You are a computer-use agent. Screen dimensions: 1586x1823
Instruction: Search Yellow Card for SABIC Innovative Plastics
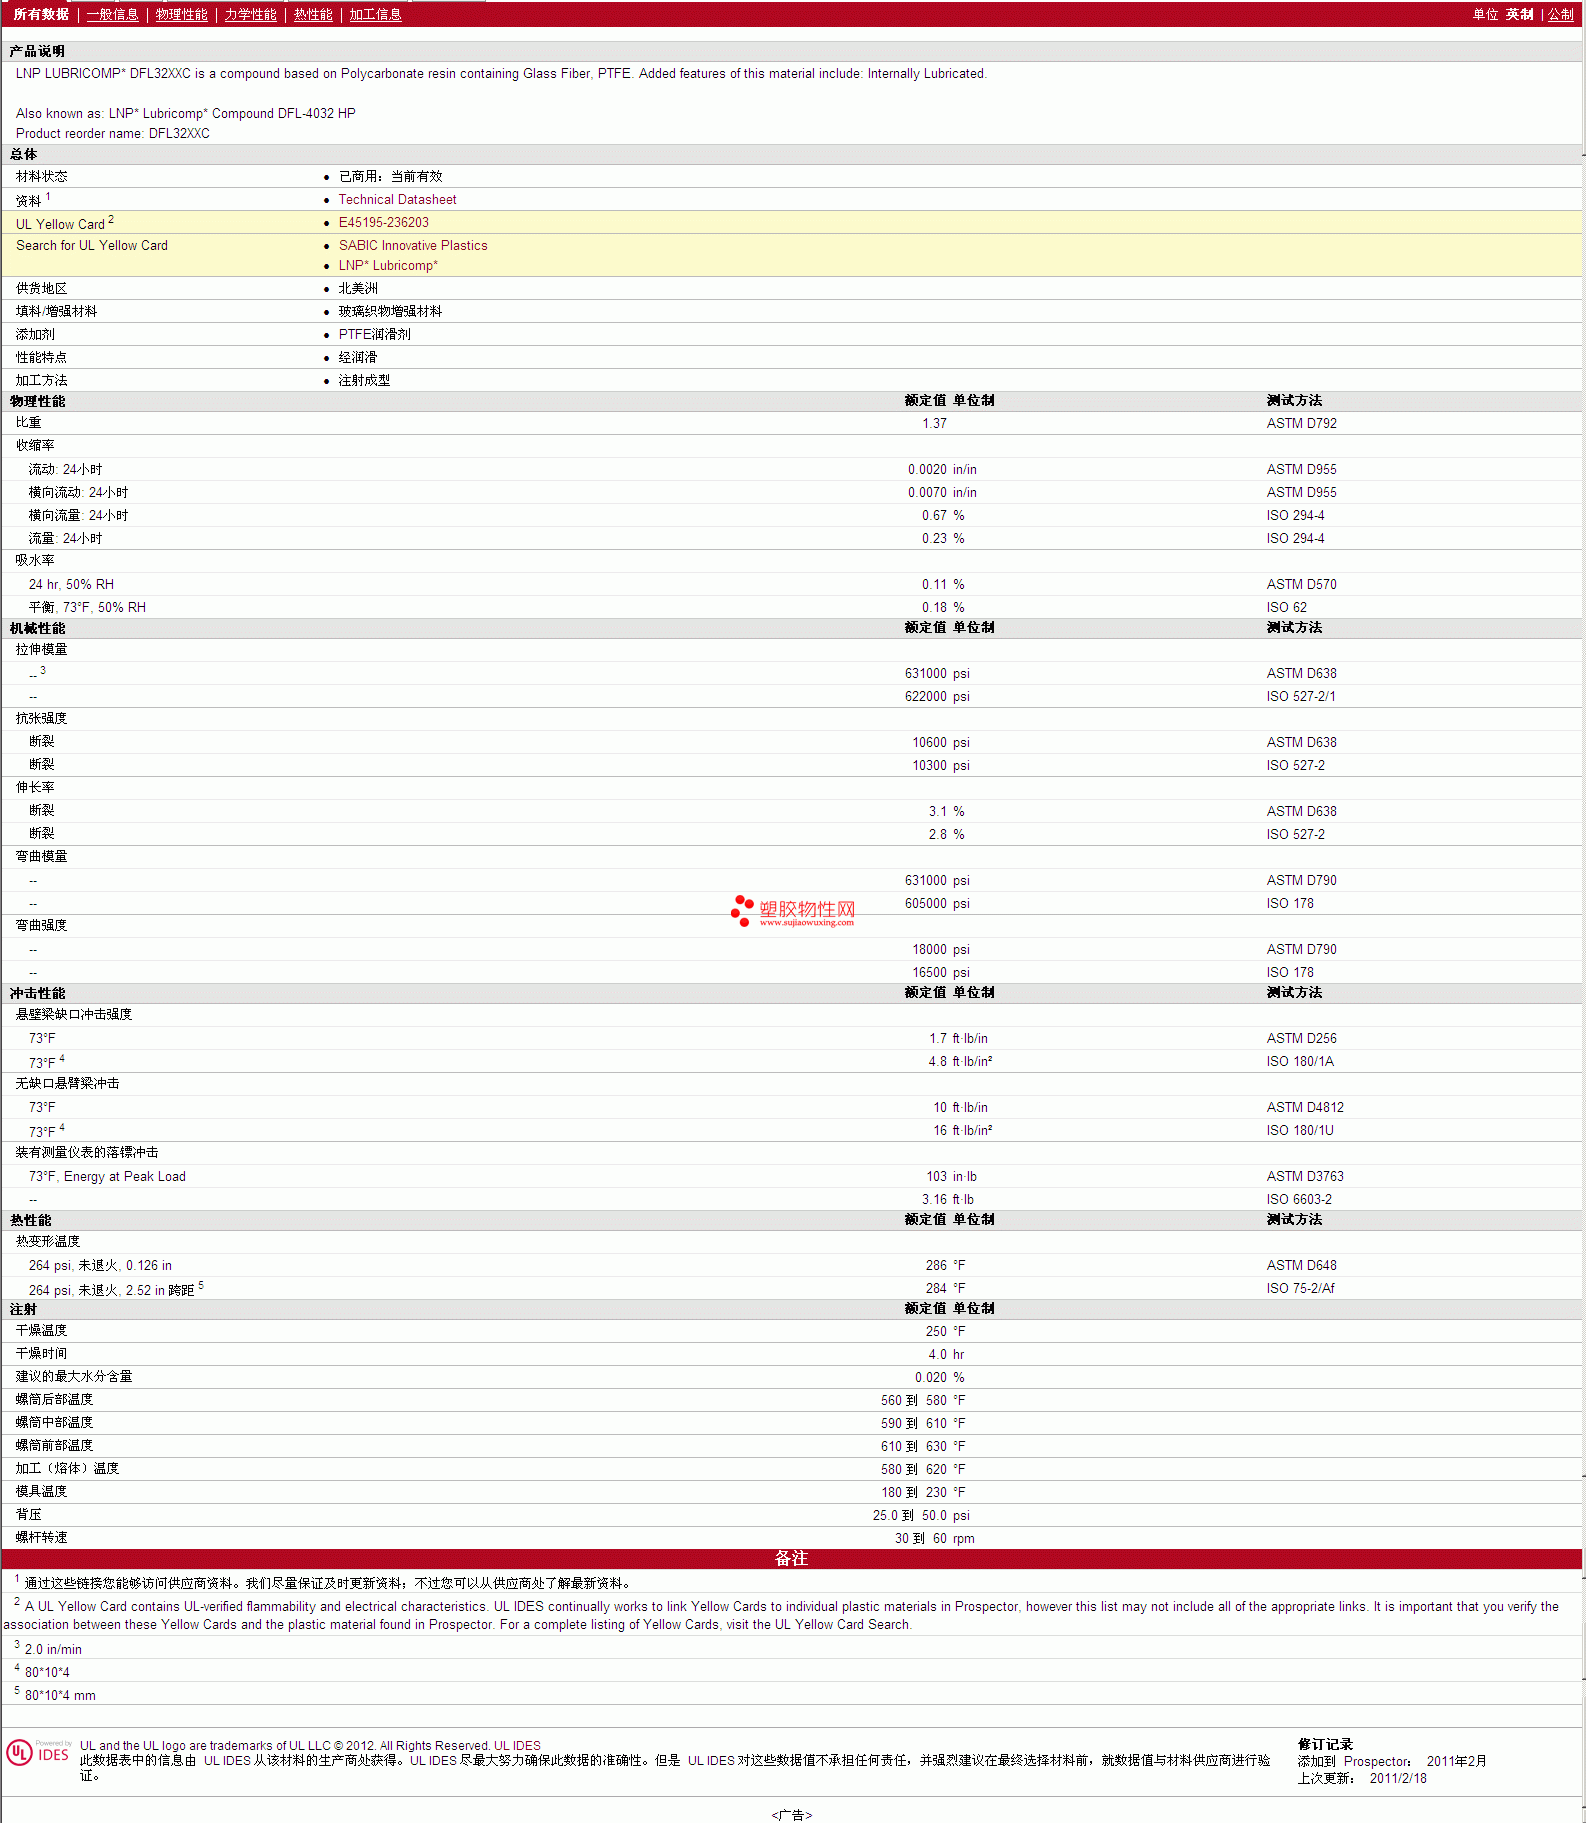413,246
